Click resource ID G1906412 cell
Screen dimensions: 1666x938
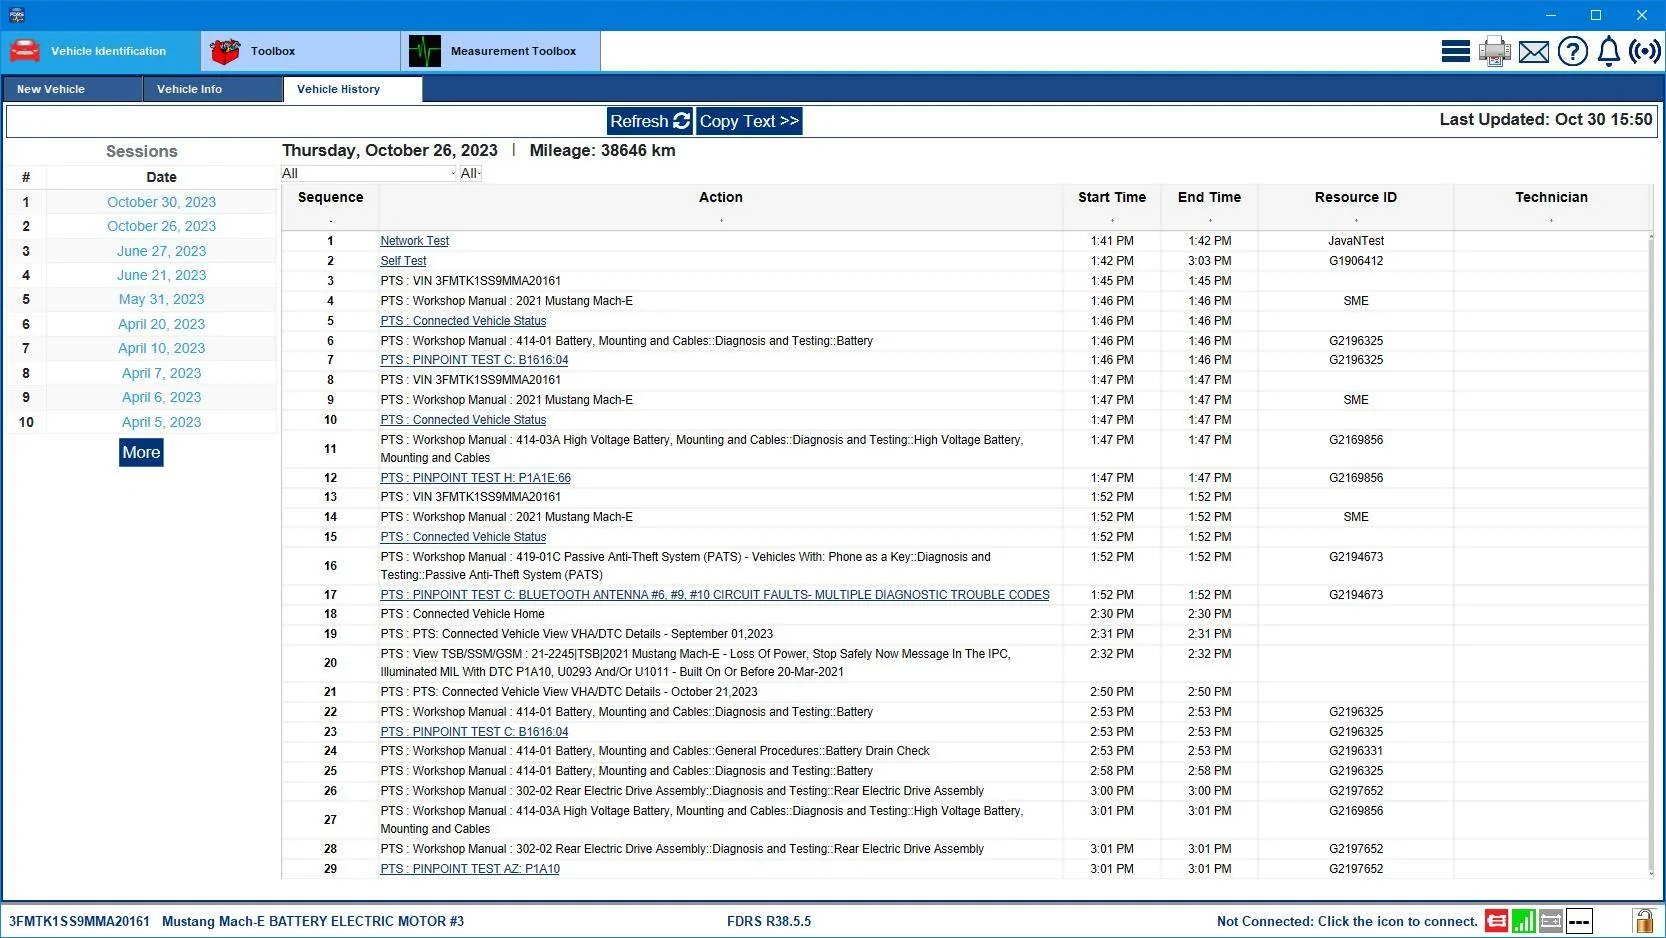coord(1356,261)
